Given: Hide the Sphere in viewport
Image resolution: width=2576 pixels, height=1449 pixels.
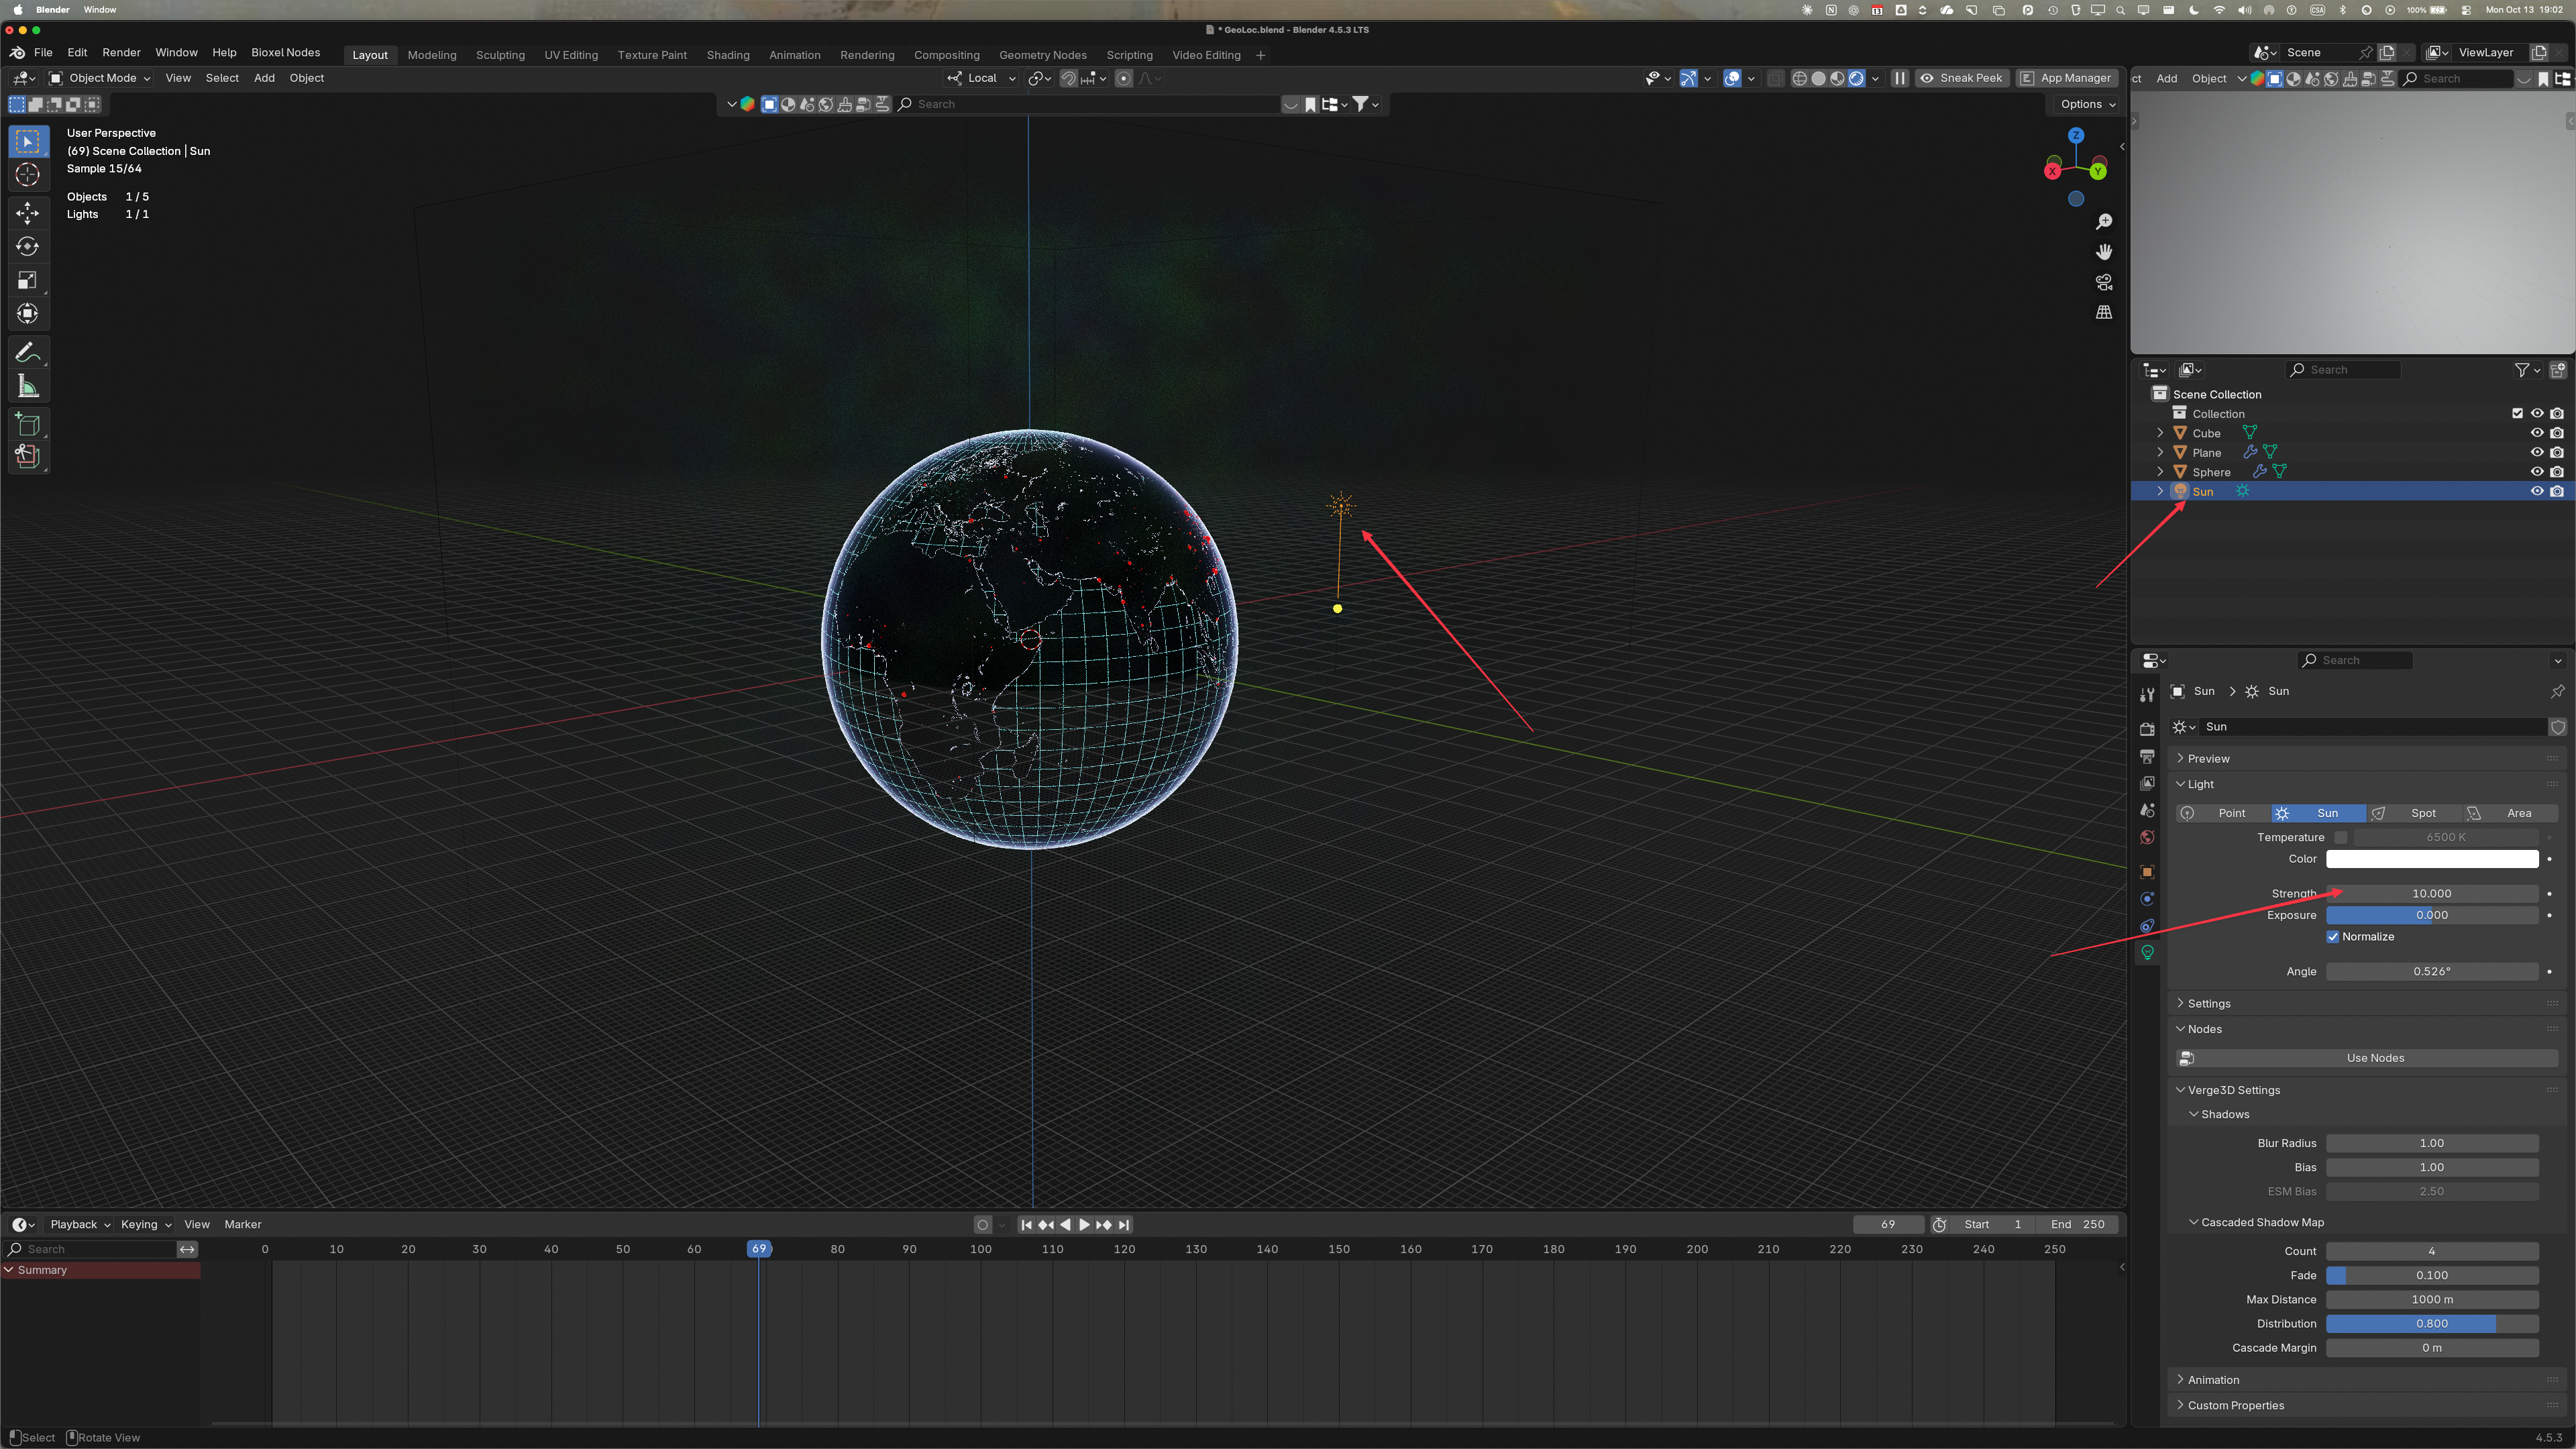Looking at the screenshot, I should (2537, 472).
